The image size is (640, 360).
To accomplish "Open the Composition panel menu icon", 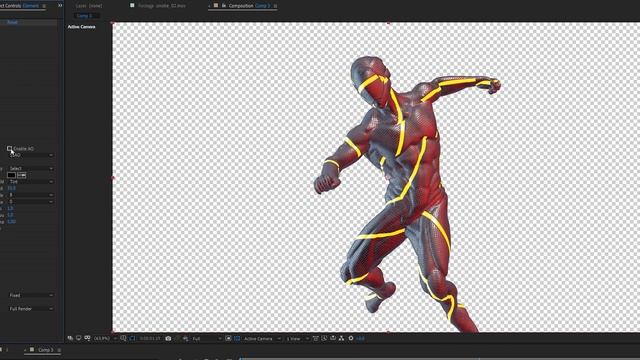I will click(276, 6).
